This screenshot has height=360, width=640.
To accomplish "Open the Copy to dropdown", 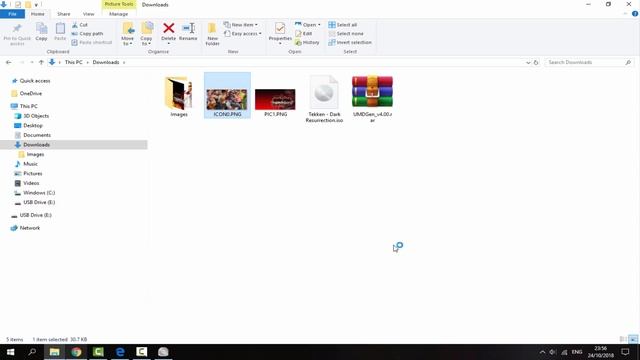I will [x=147, y=34].
